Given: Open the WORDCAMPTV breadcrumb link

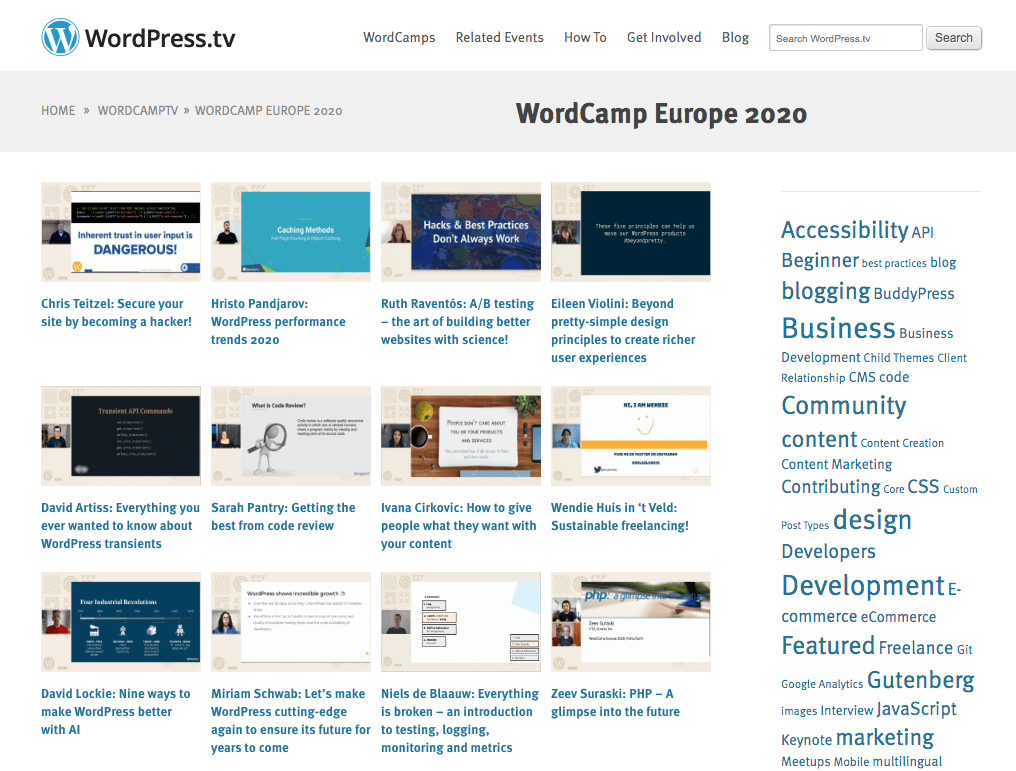Looking at the screenshot, I should click(137, 110).
